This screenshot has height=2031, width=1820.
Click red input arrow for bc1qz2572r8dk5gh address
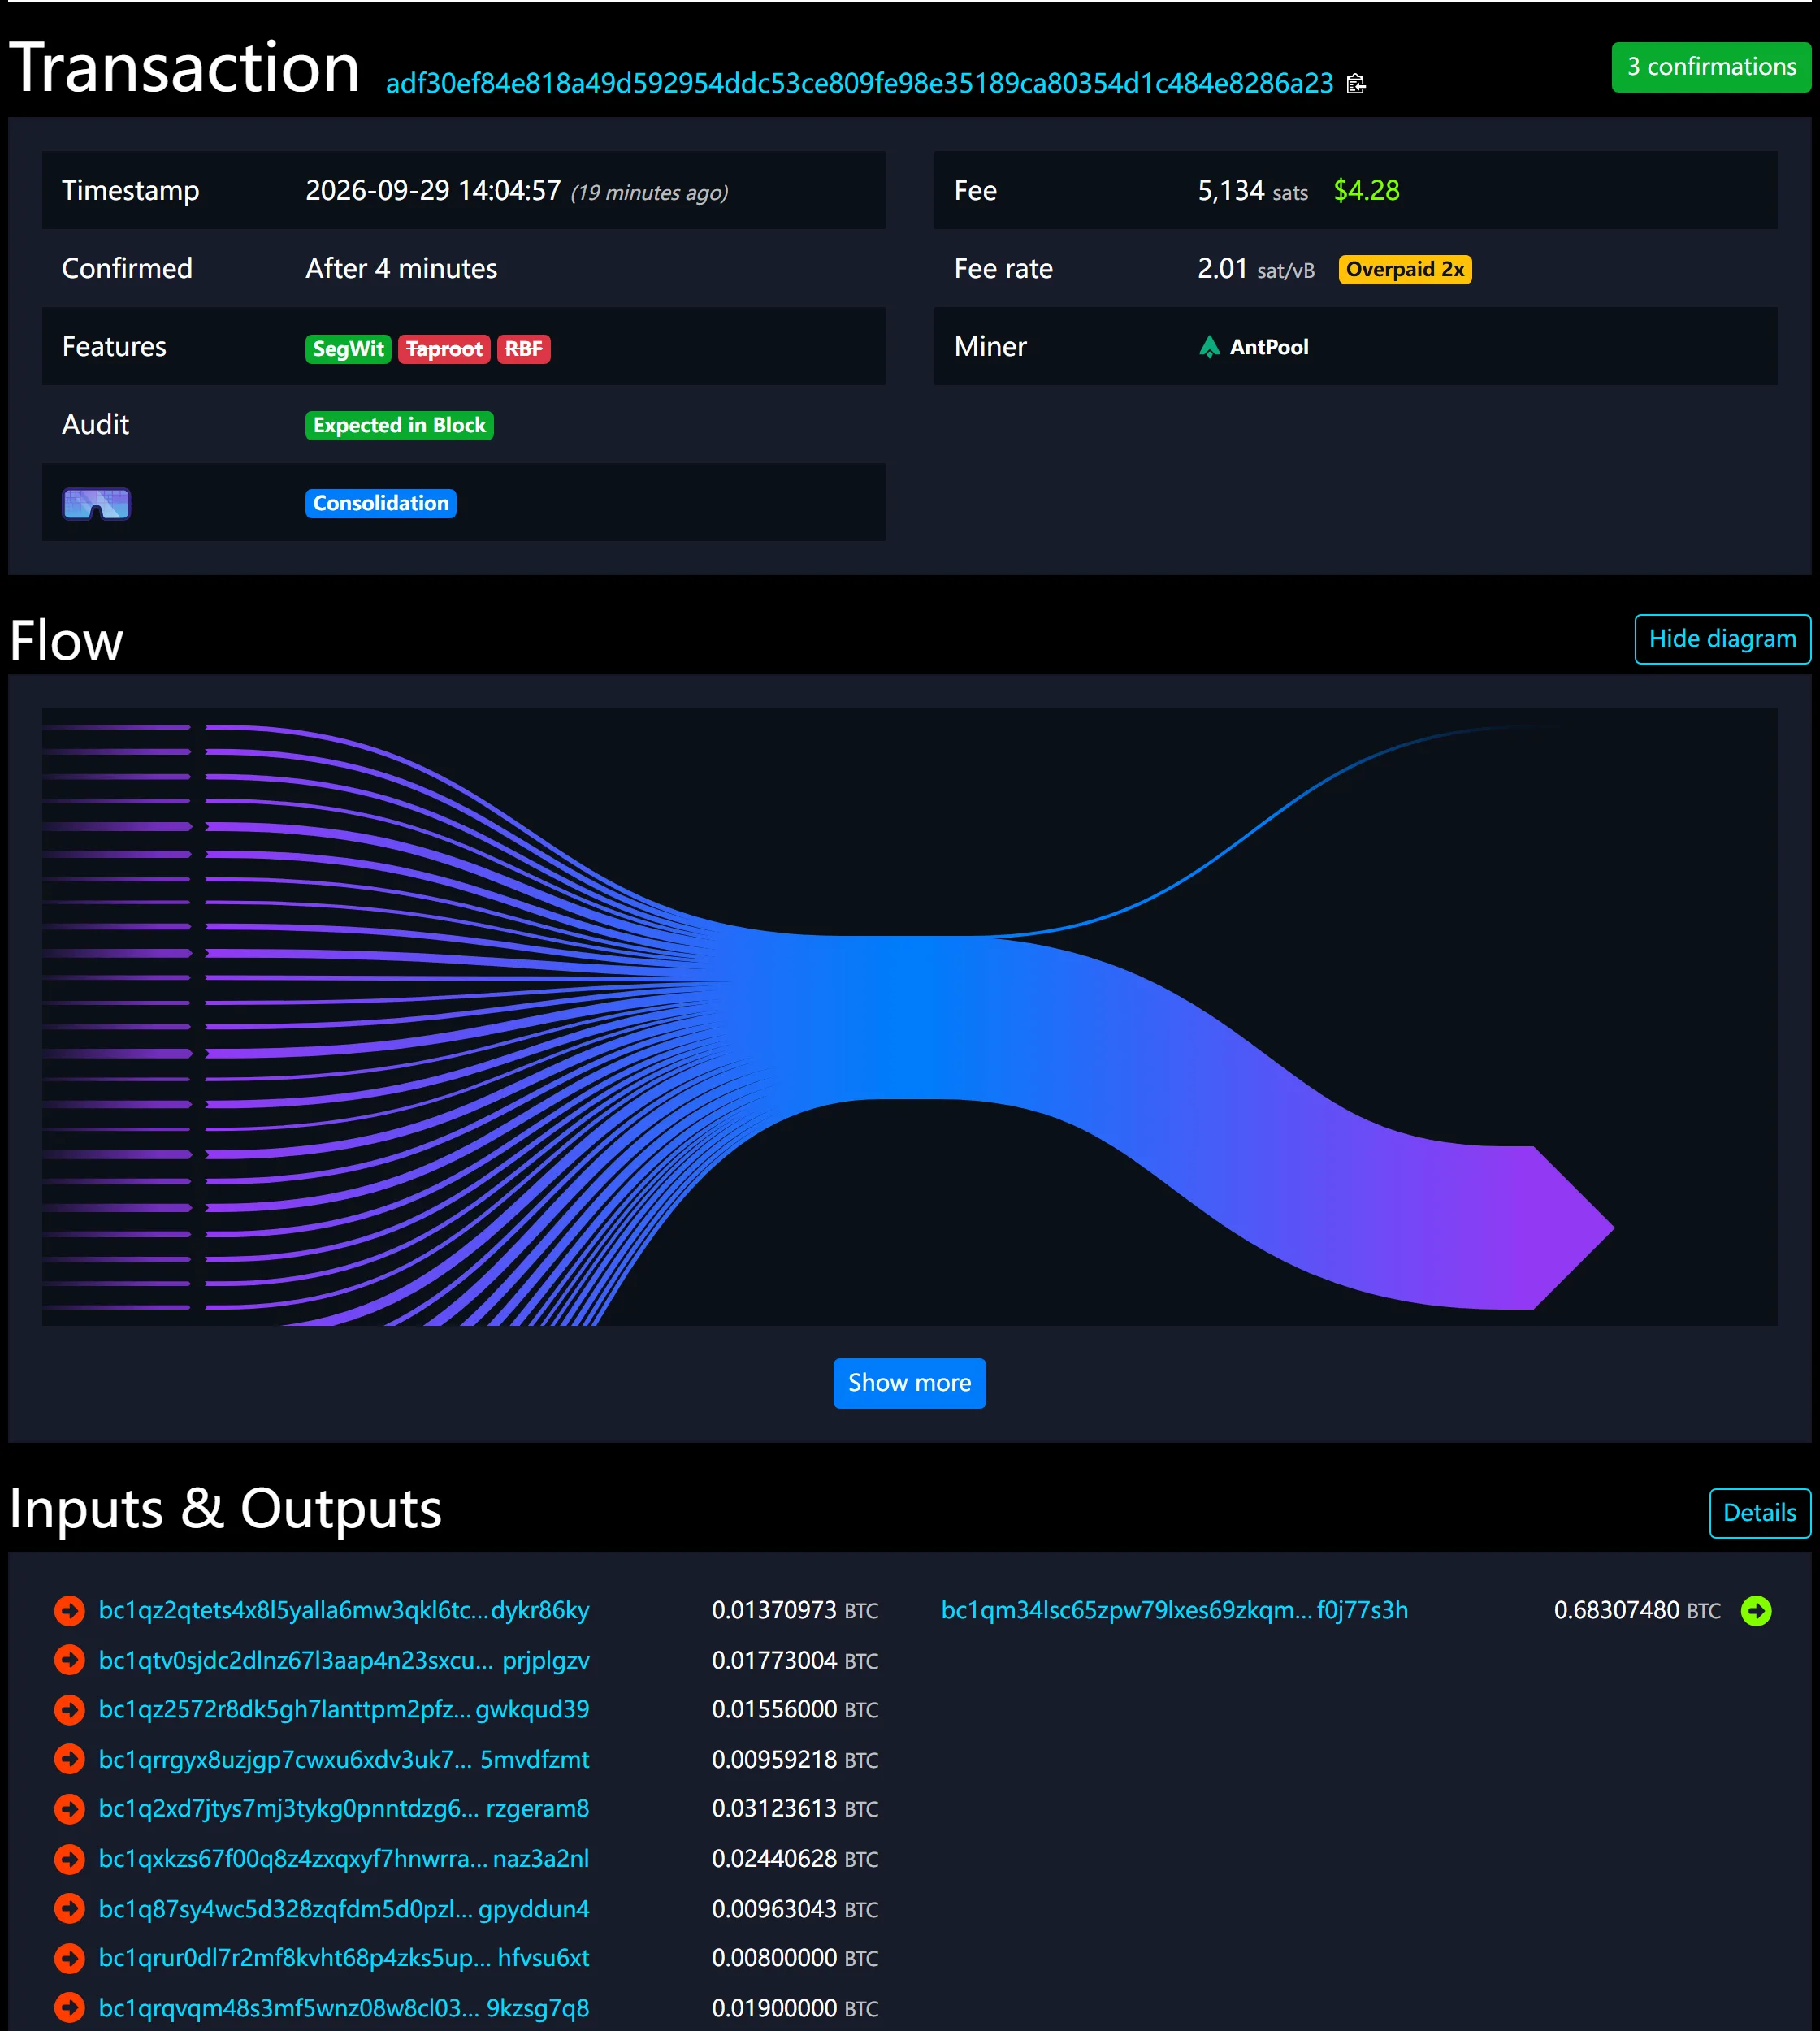point(69,1709)
